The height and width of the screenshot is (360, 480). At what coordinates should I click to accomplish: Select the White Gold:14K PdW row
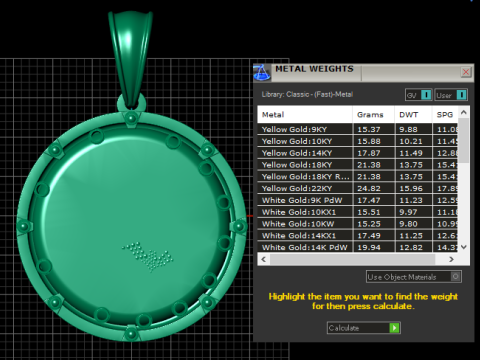click(357, 247)
